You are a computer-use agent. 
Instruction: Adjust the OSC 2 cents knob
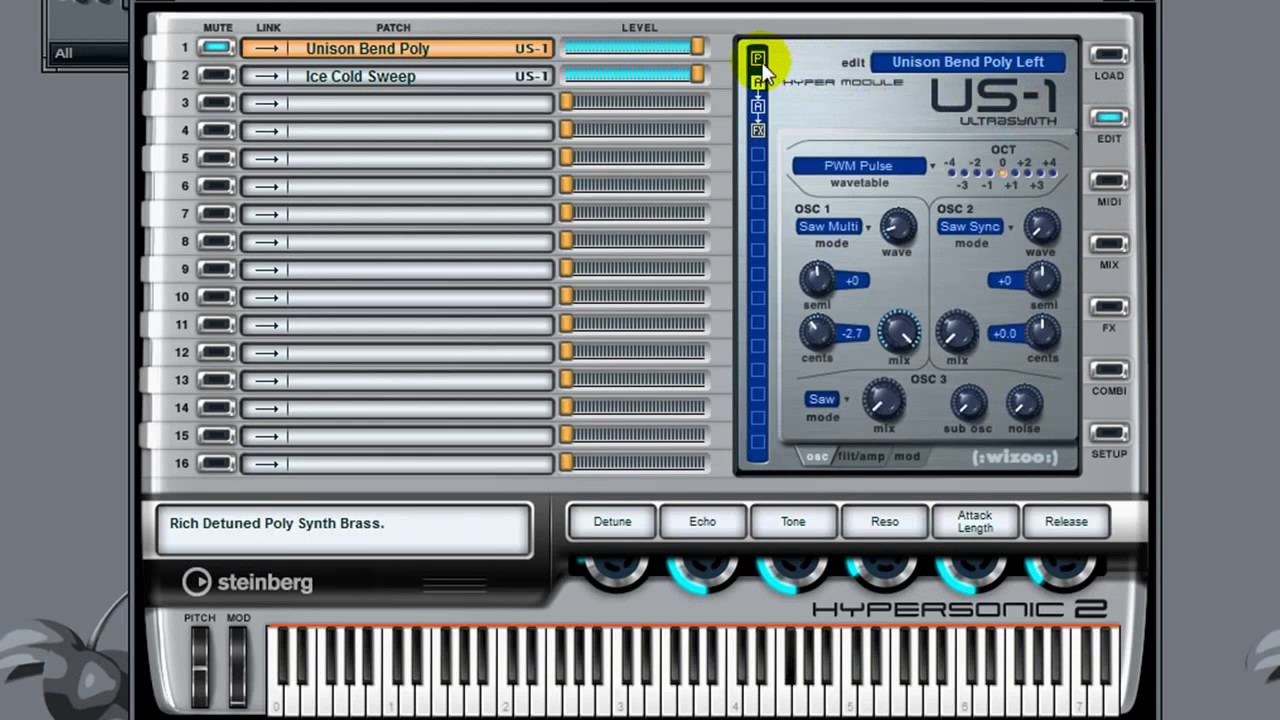pyautogui.click(x=1042, y=332)
